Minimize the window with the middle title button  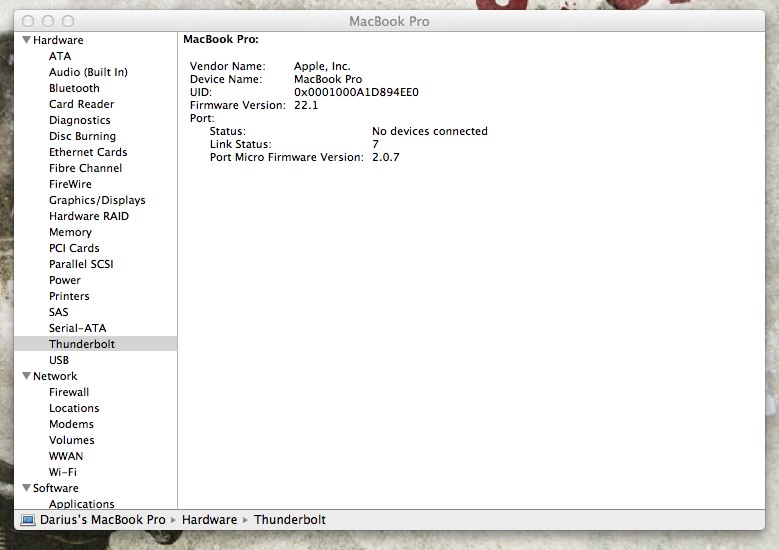click(48, 21)
